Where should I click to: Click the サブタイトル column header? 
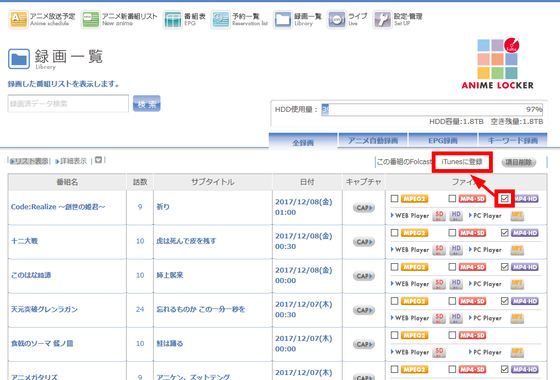pos(212,182)
